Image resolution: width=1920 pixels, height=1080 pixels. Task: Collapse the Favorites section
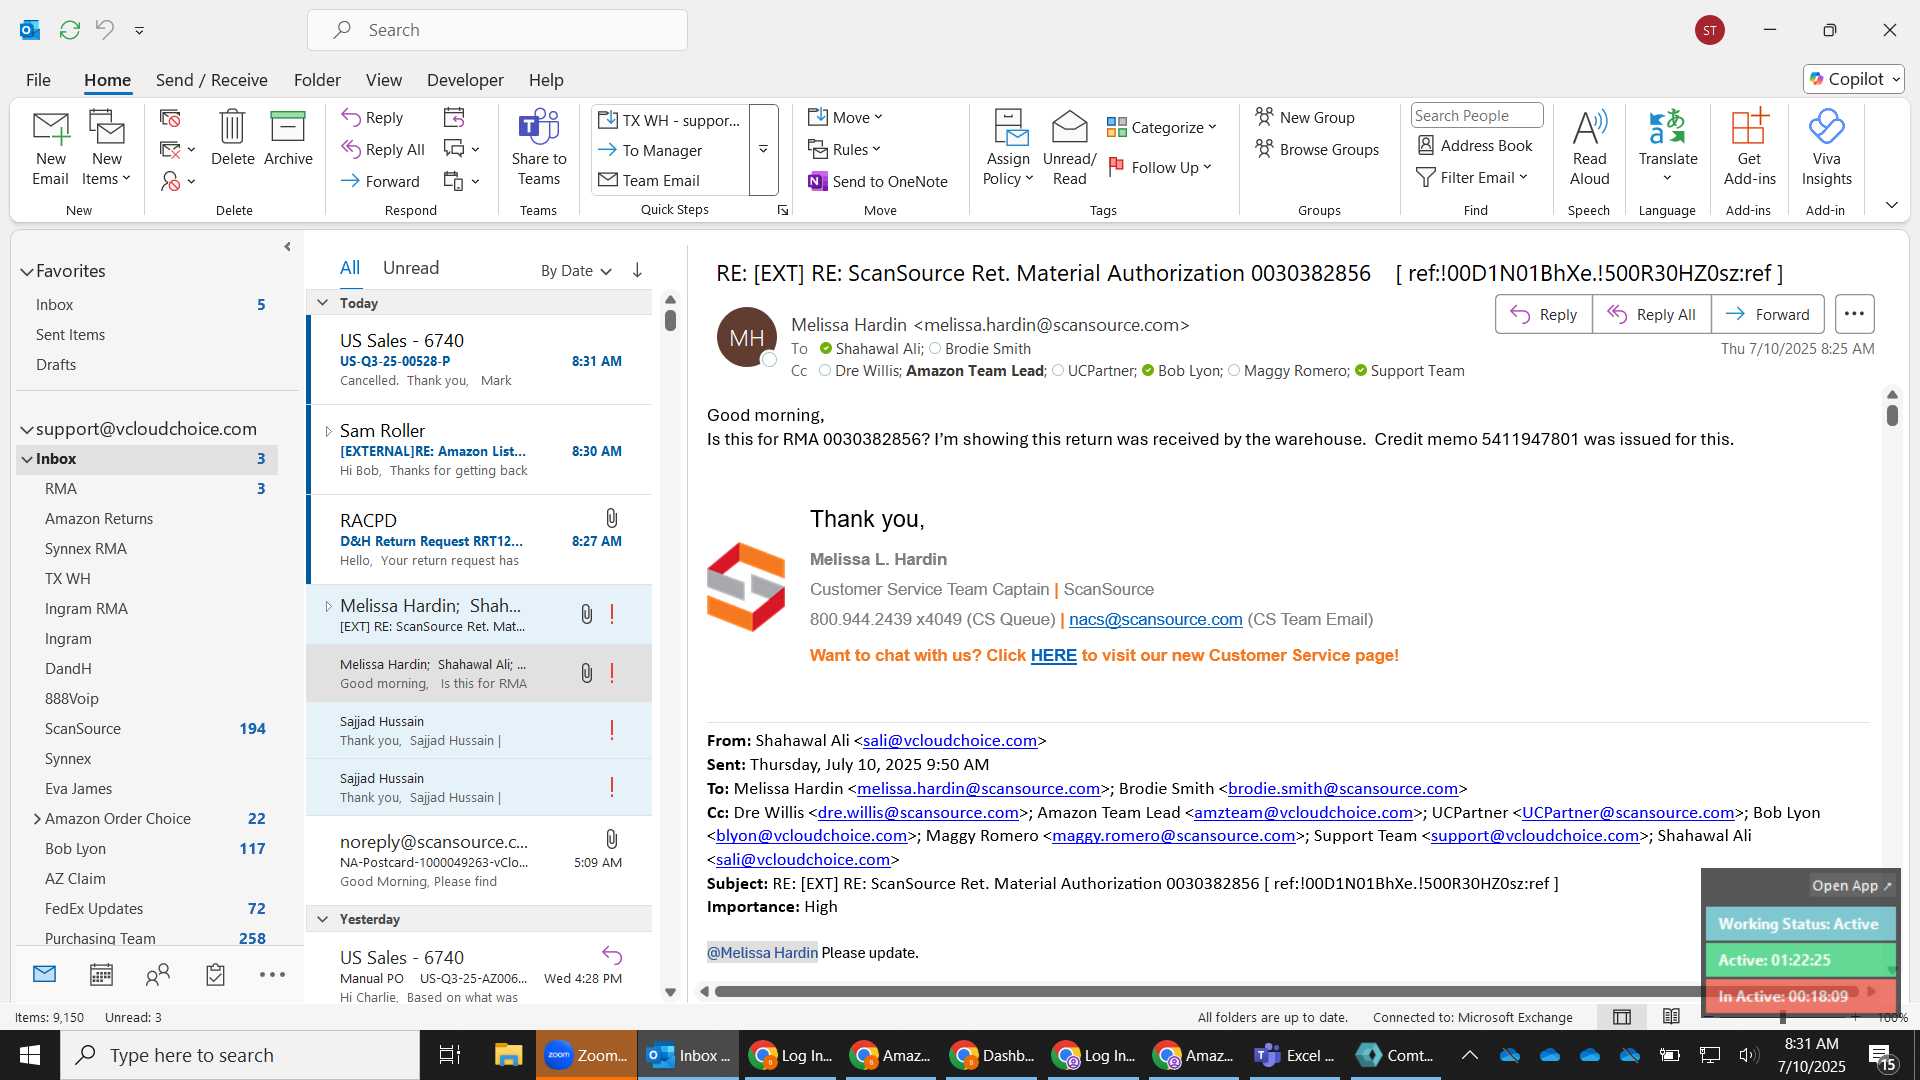click(26, 271)
